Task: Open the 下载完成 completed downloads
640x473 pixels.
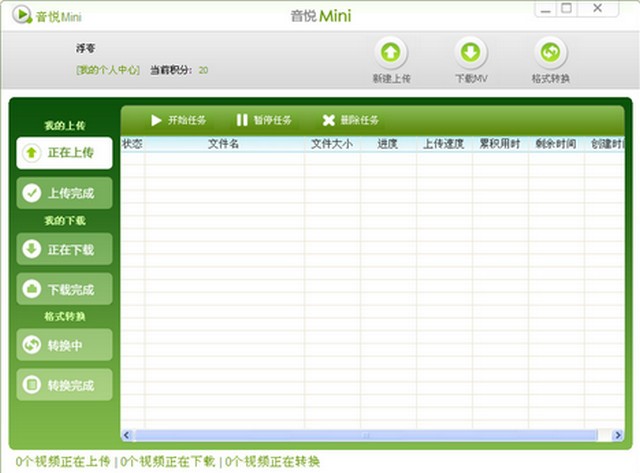Action: [64, 289]
